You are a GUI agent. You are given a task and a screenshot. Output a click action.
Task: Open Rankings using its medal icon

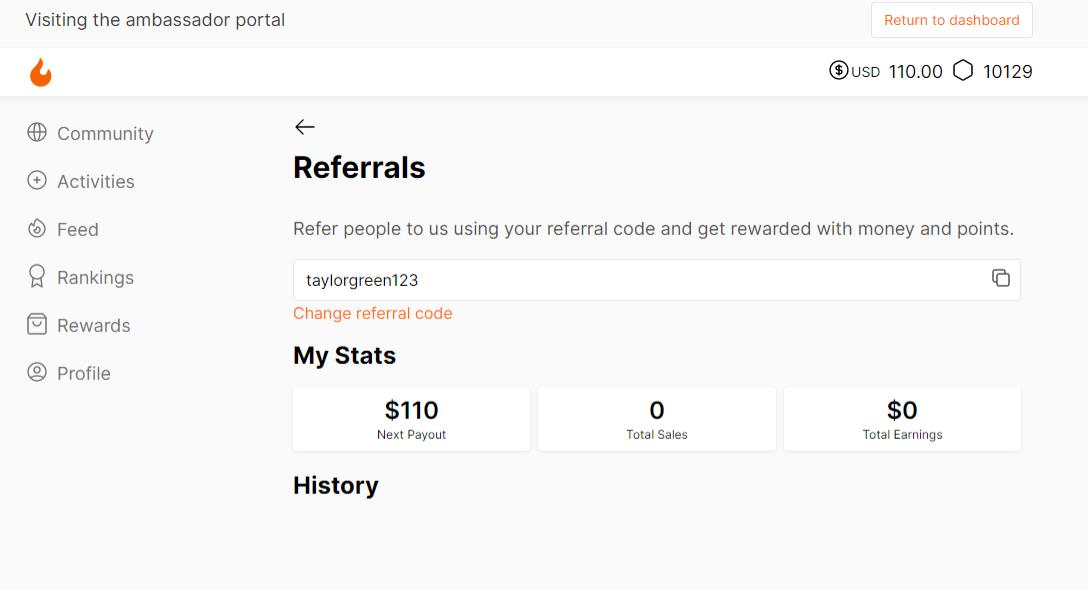click(36, 277)
